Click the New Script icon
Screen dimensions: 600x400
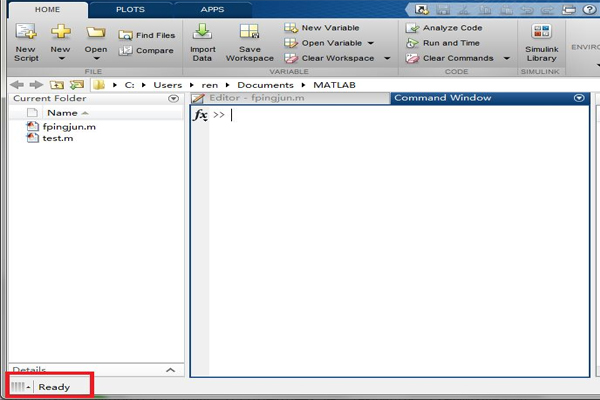(x=26, y=31)
